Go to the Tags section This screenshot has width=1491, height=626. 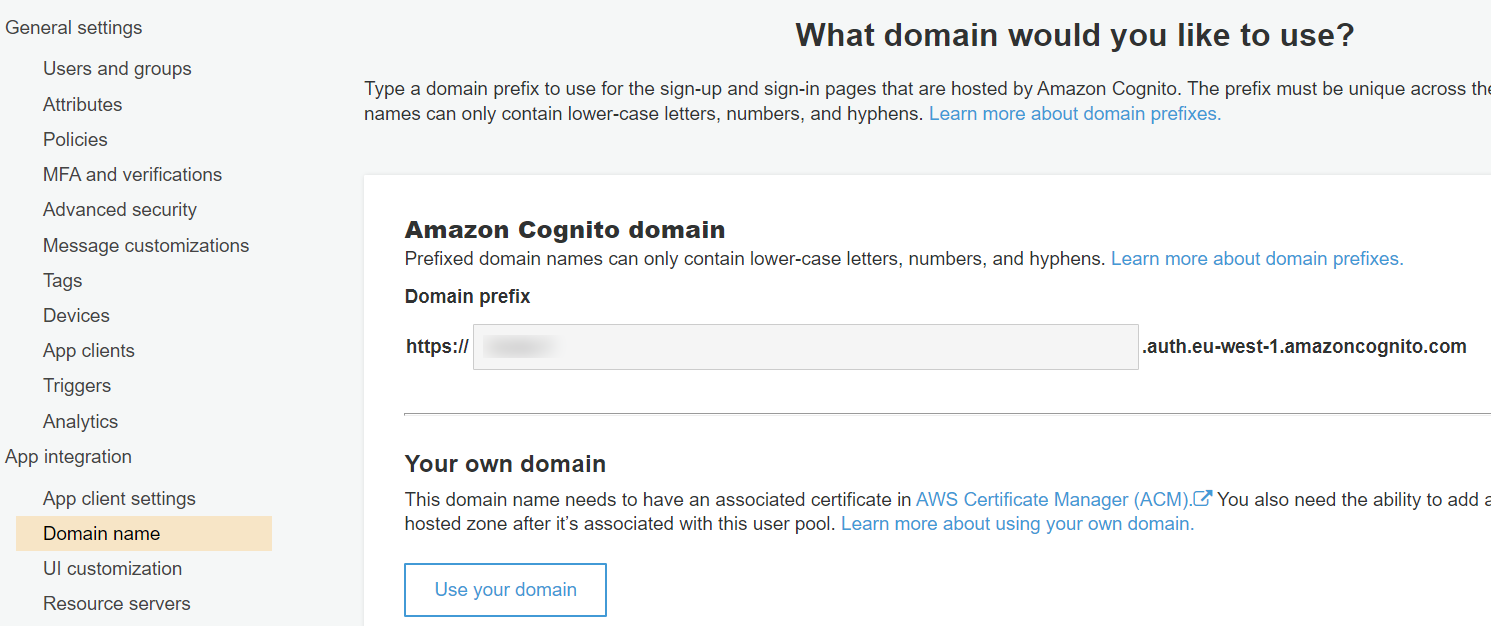tap(62, 280)
